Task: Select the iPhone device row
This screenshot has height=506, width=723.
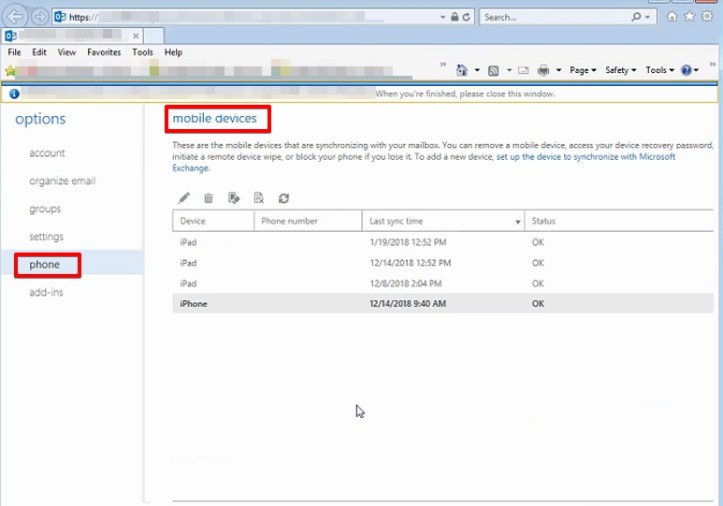Action: [300, 304]
